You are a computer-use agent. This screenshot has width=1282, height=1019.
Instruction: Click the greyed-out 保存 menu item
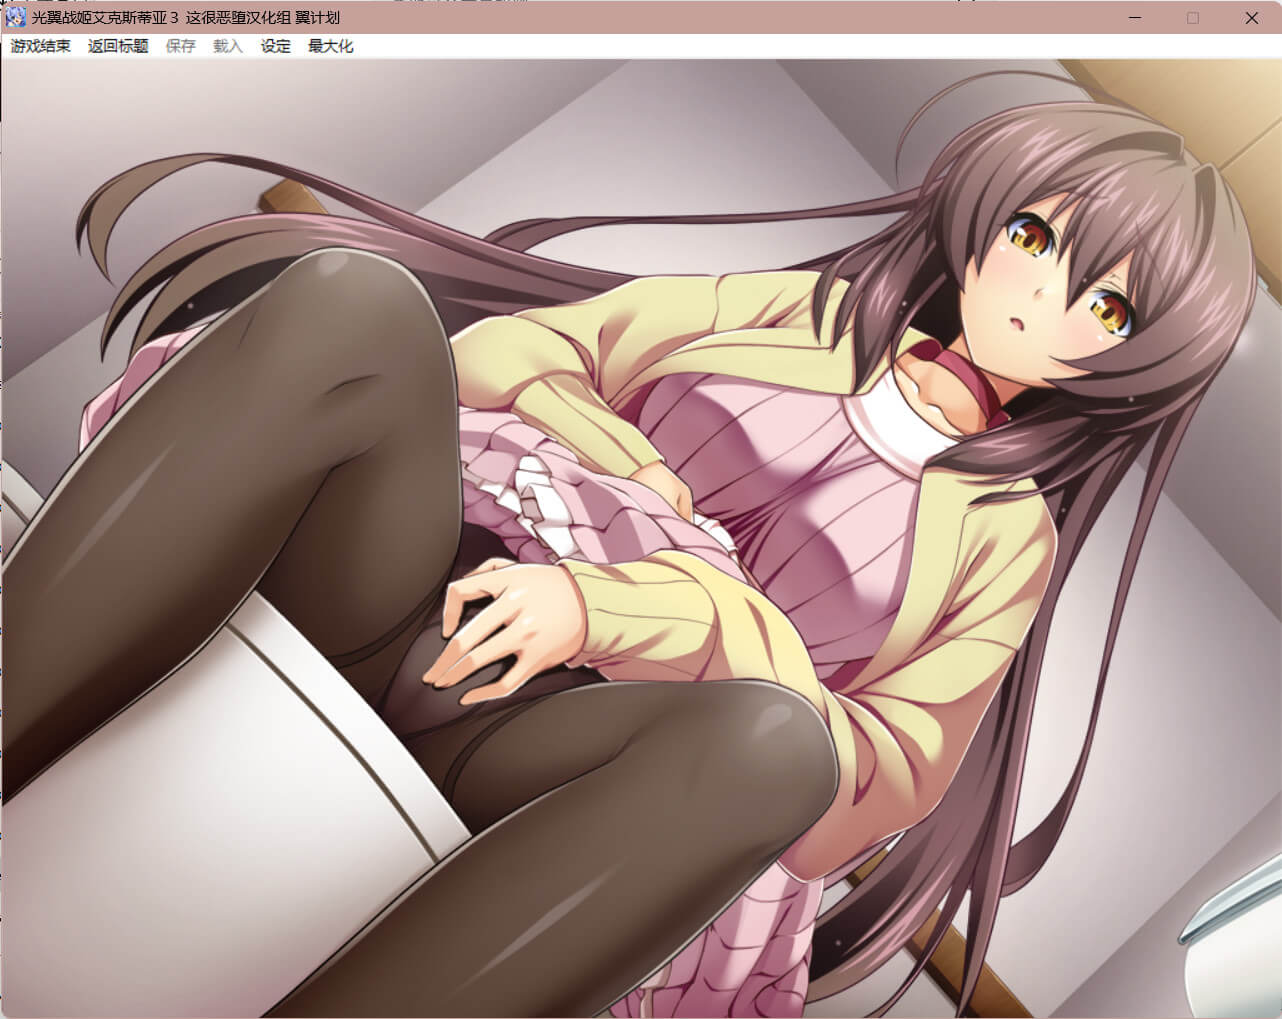[181, 46]
